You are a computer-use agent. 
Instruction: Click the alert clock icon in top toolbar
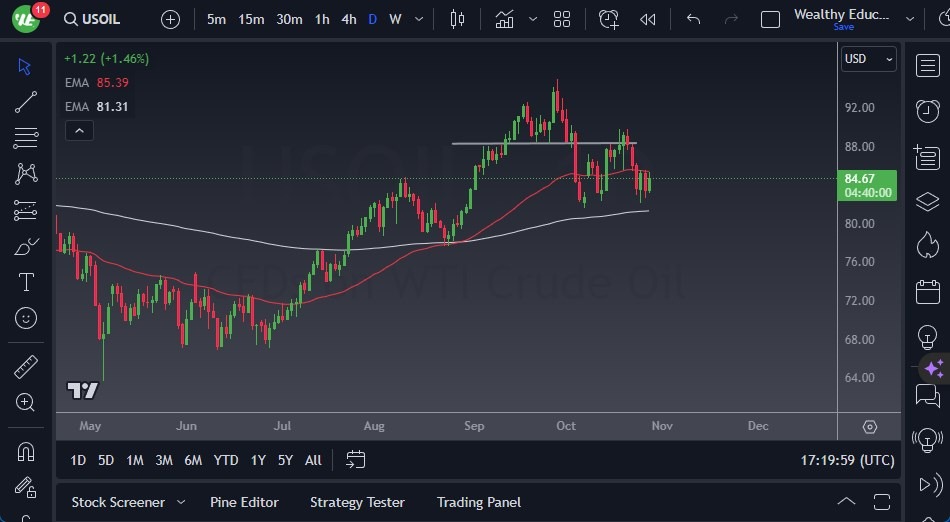tap(609, 19)
